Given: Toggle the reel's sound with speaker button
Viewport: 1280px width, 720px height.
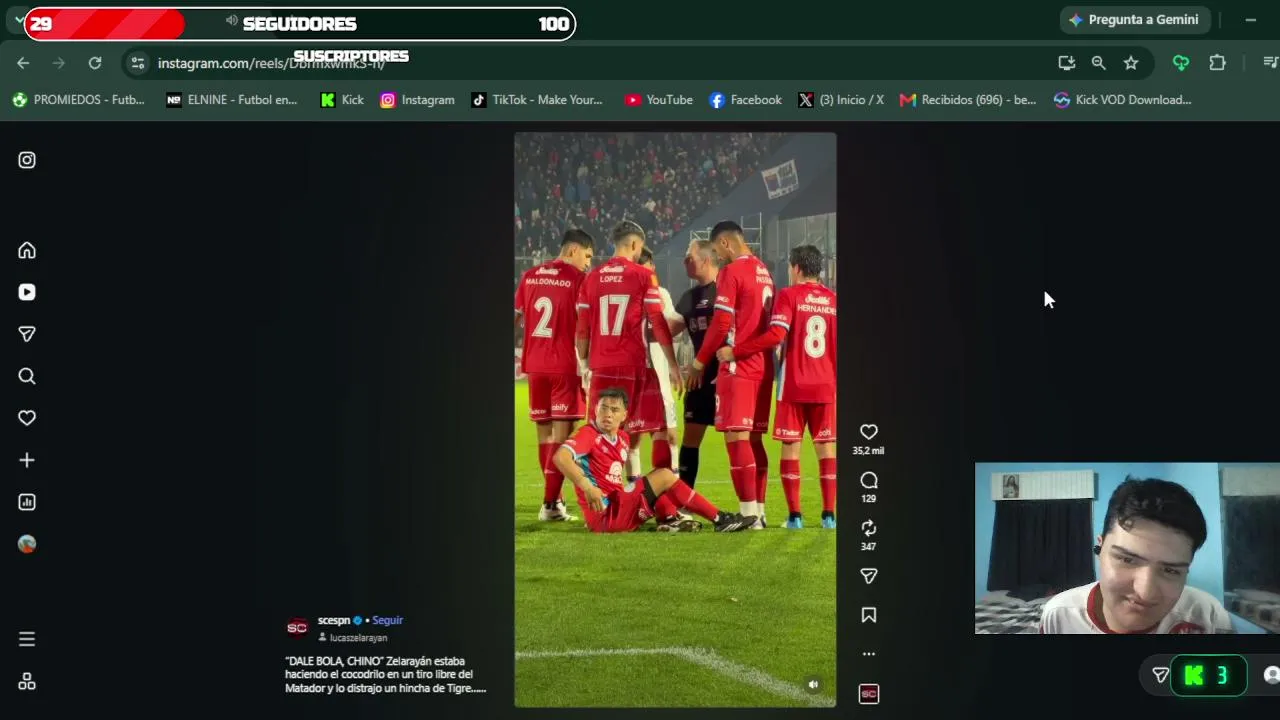Looking at the screenshot, I should pyautogui.click(x=813, y=685).
